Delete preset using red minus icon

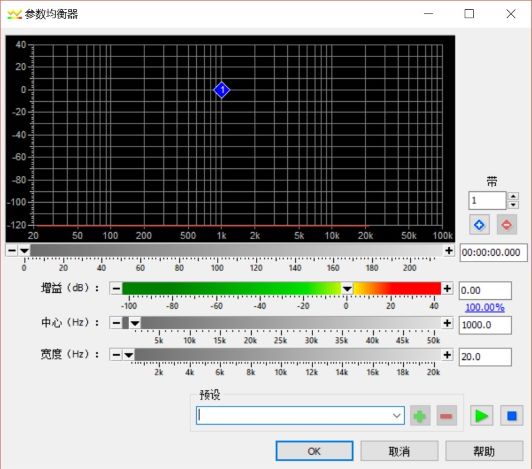[446, 416]
